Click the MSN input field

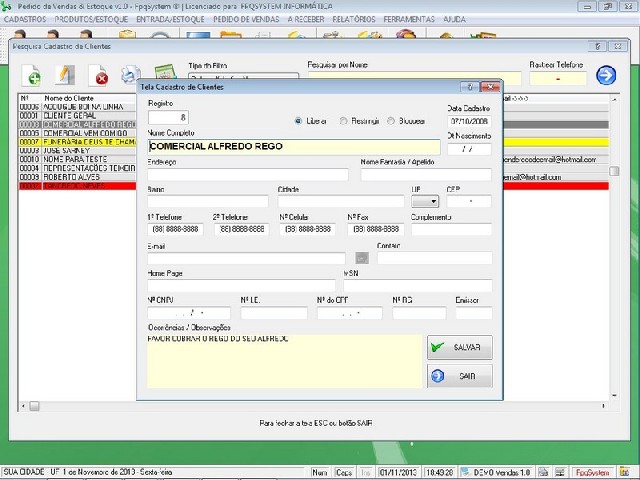(418, 285)
